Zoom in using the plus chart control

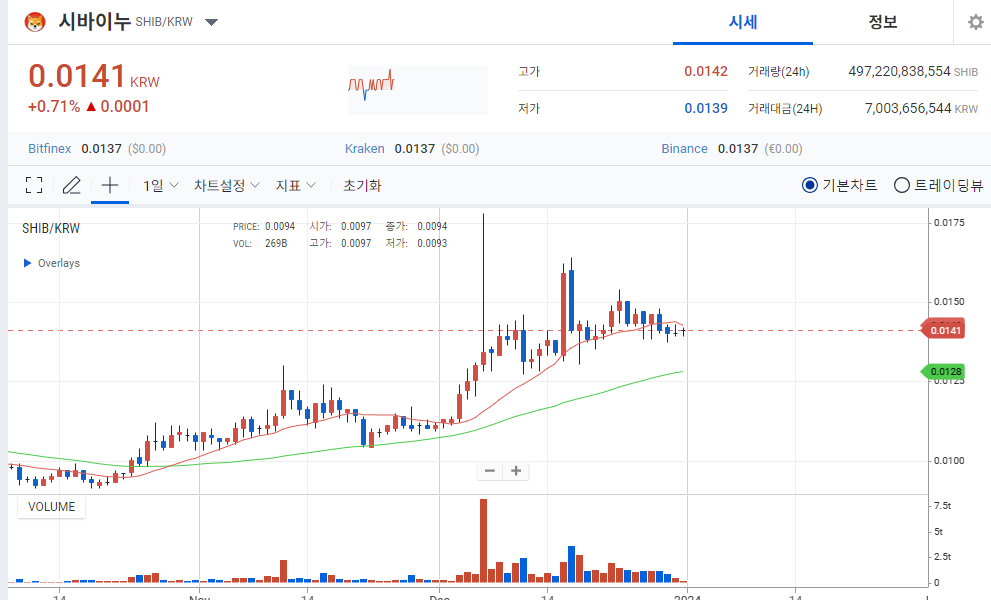[x=515, y=470]
